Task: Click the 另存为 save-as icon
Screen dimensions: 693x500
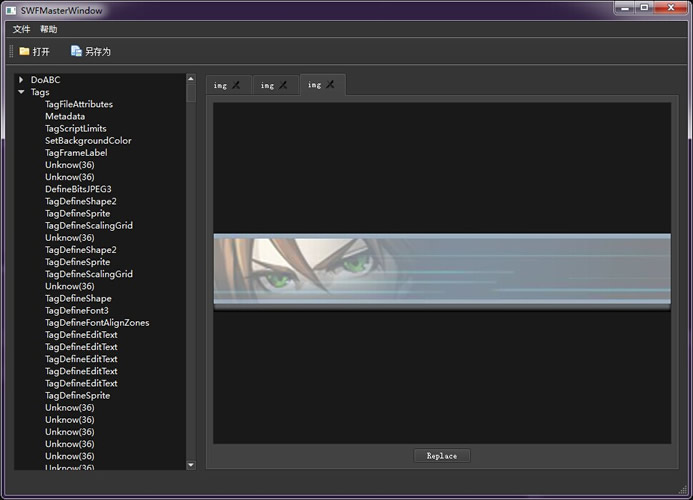Action: 76,51
